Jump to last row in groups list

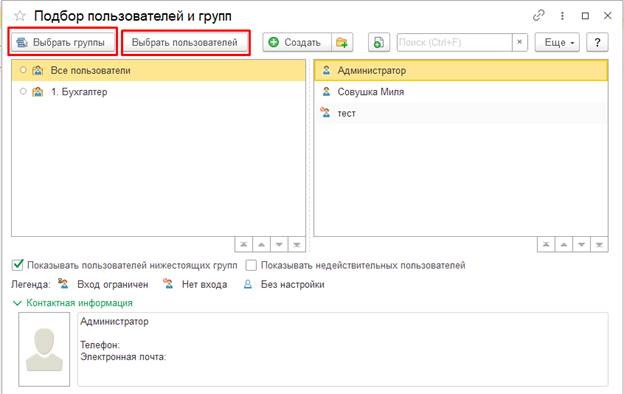(296, 244)
